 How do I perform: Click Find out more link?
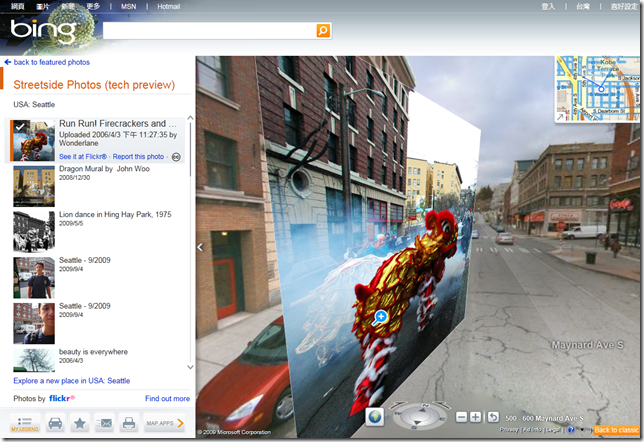click(167, 398)
